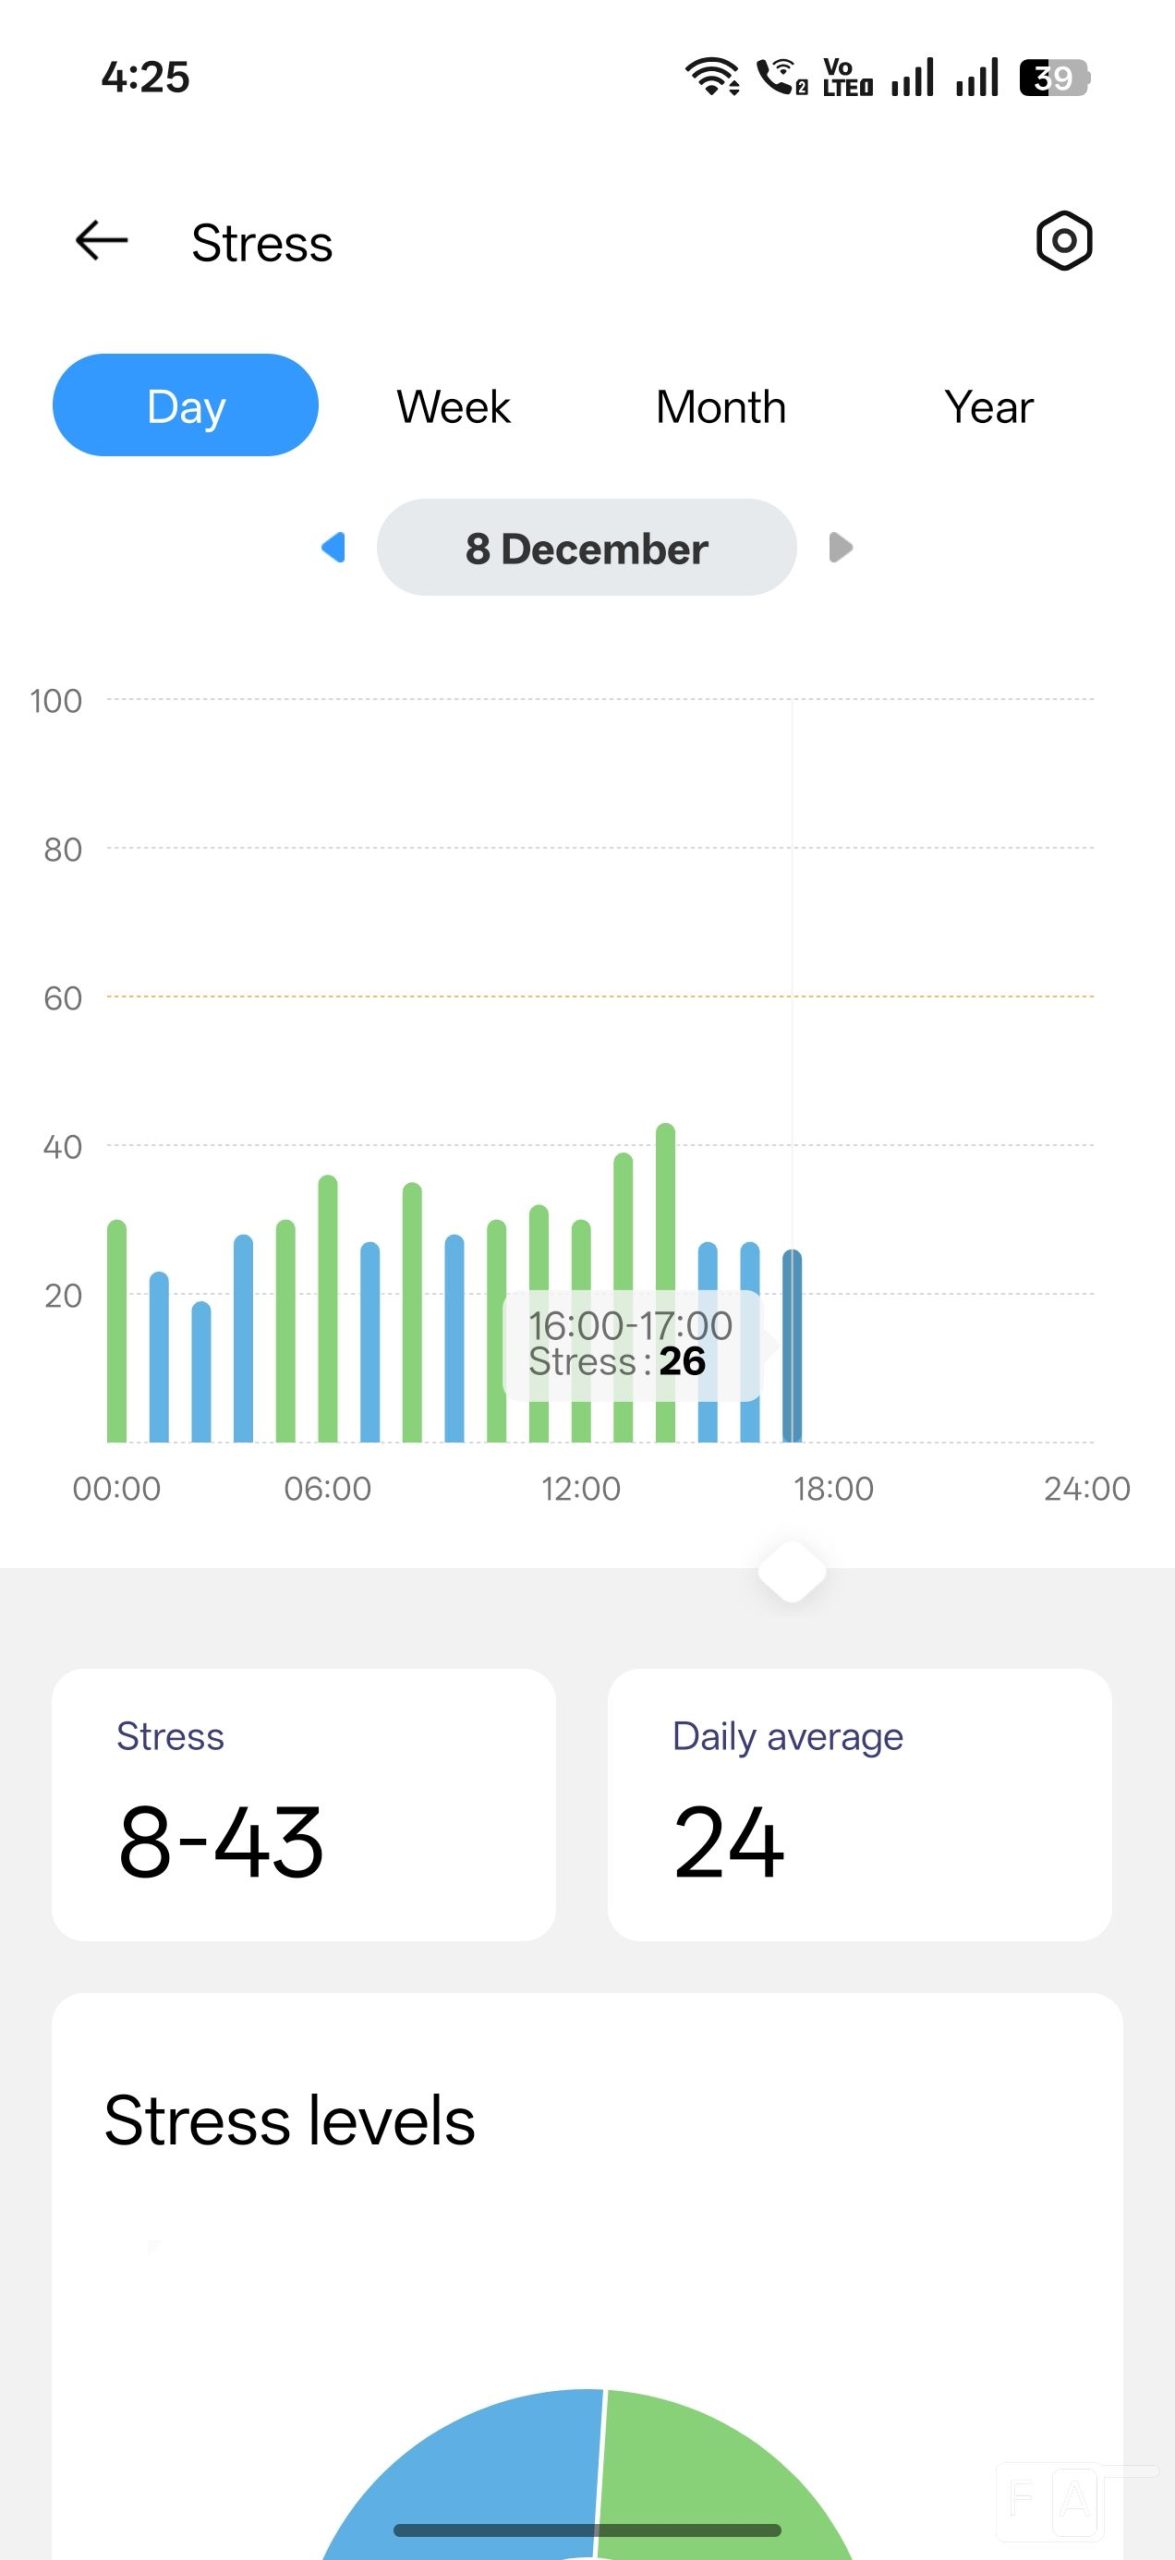This screenshot has height=2560, width=1175.
Task: Tap the battery indicator icon
Action: point(1053,77)
